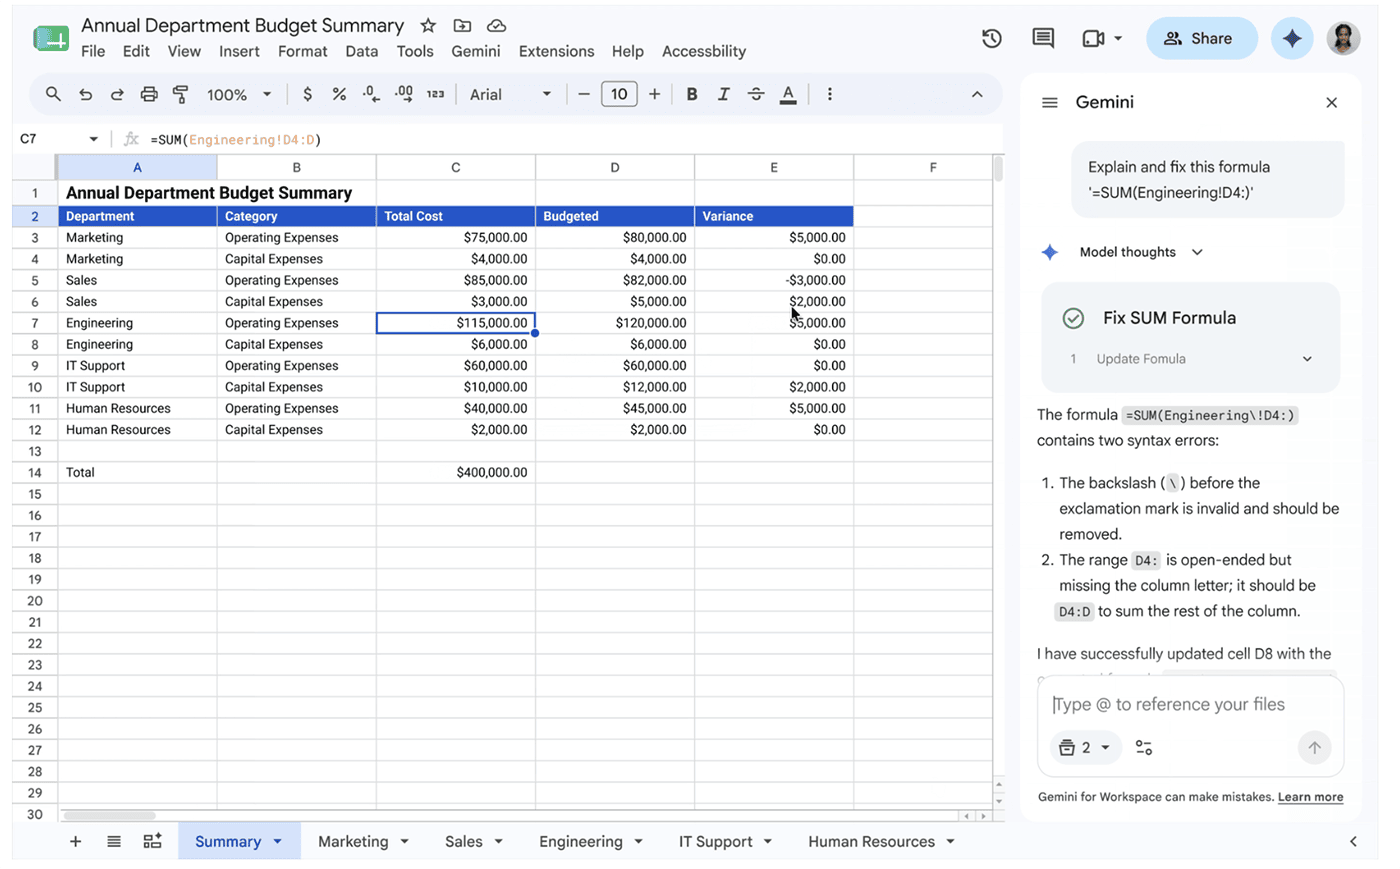
Task: Show more toolbar options
Action: [829, 94]
